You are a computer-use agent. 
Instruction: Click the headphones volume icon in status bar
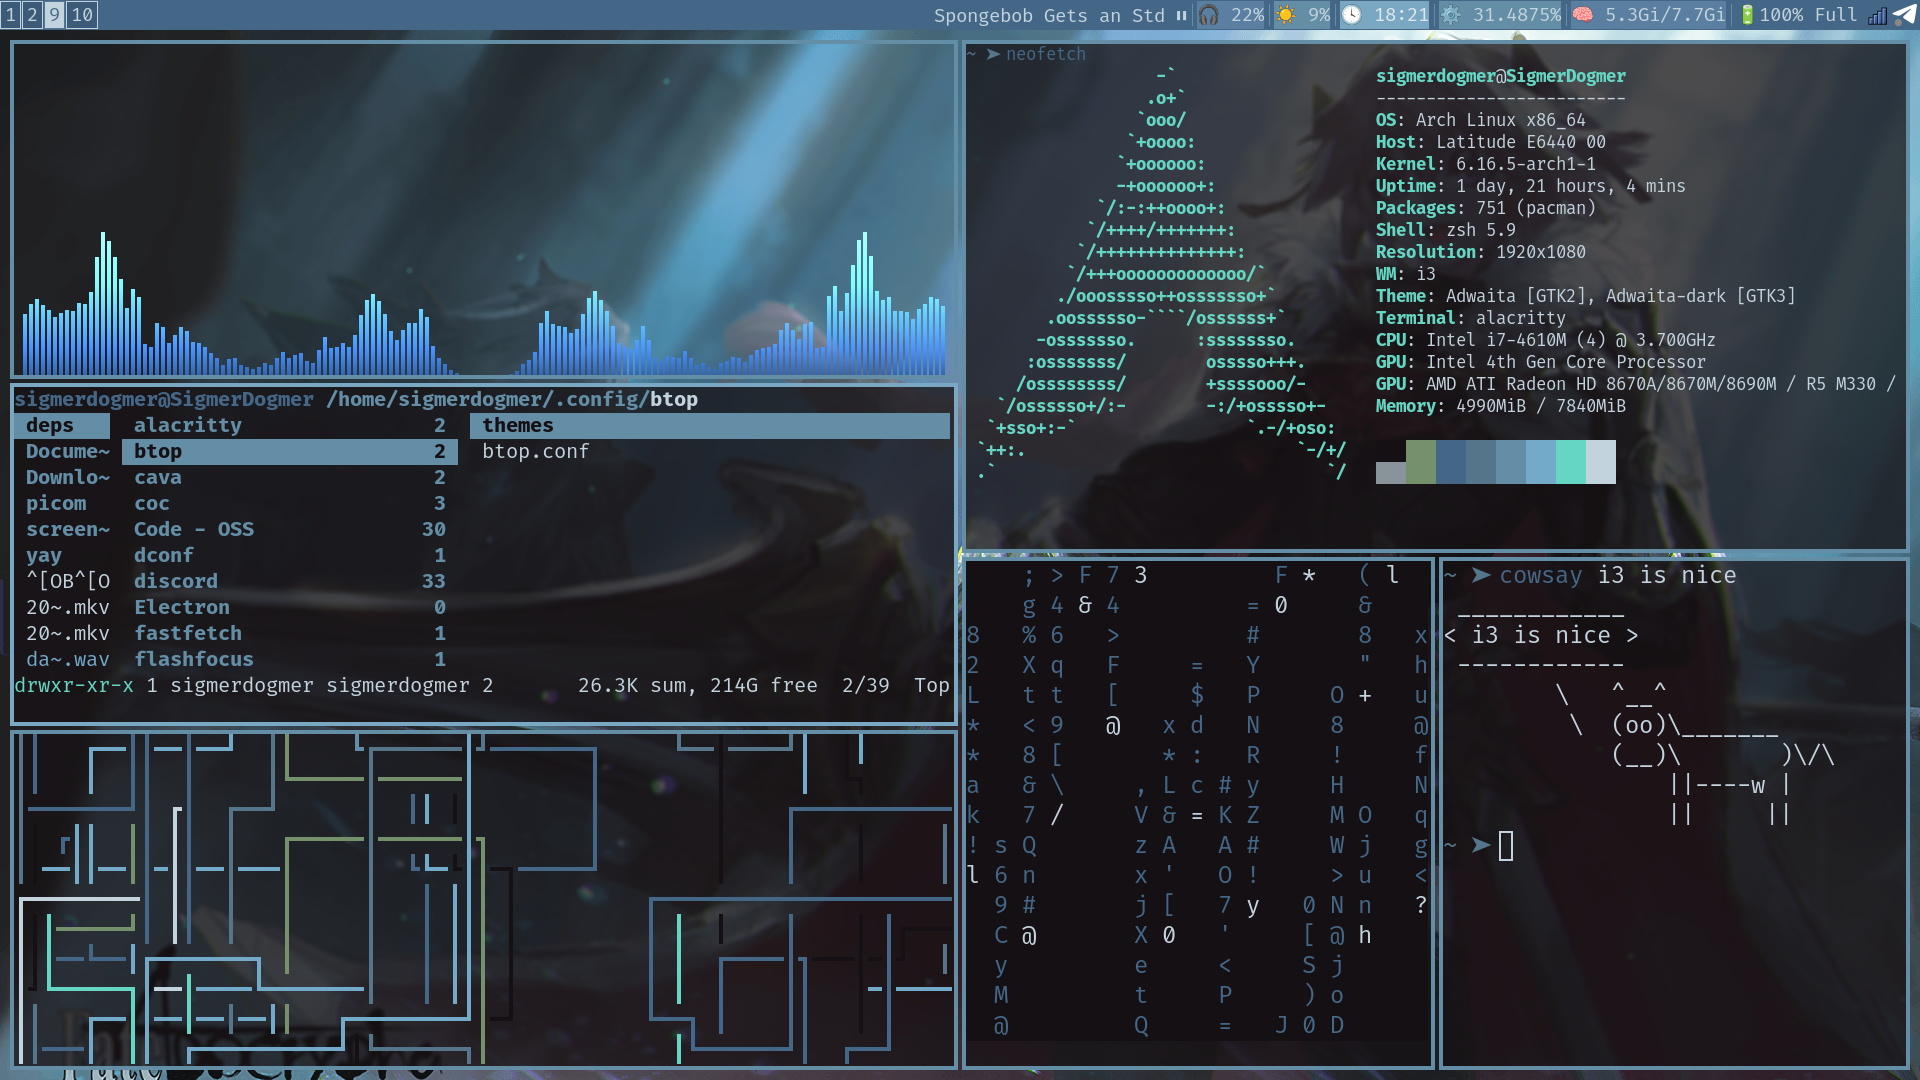point(1209,15)
